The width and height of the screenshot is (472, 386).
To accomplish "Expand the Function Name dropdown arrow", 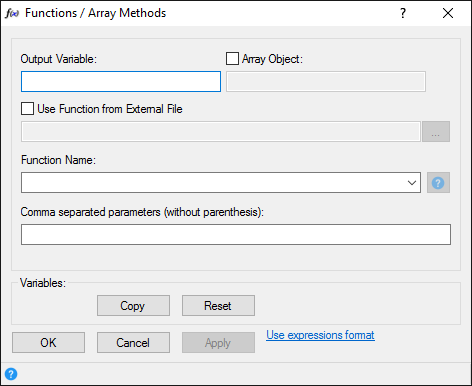I will pyautogui.click(x=412, y=183).
